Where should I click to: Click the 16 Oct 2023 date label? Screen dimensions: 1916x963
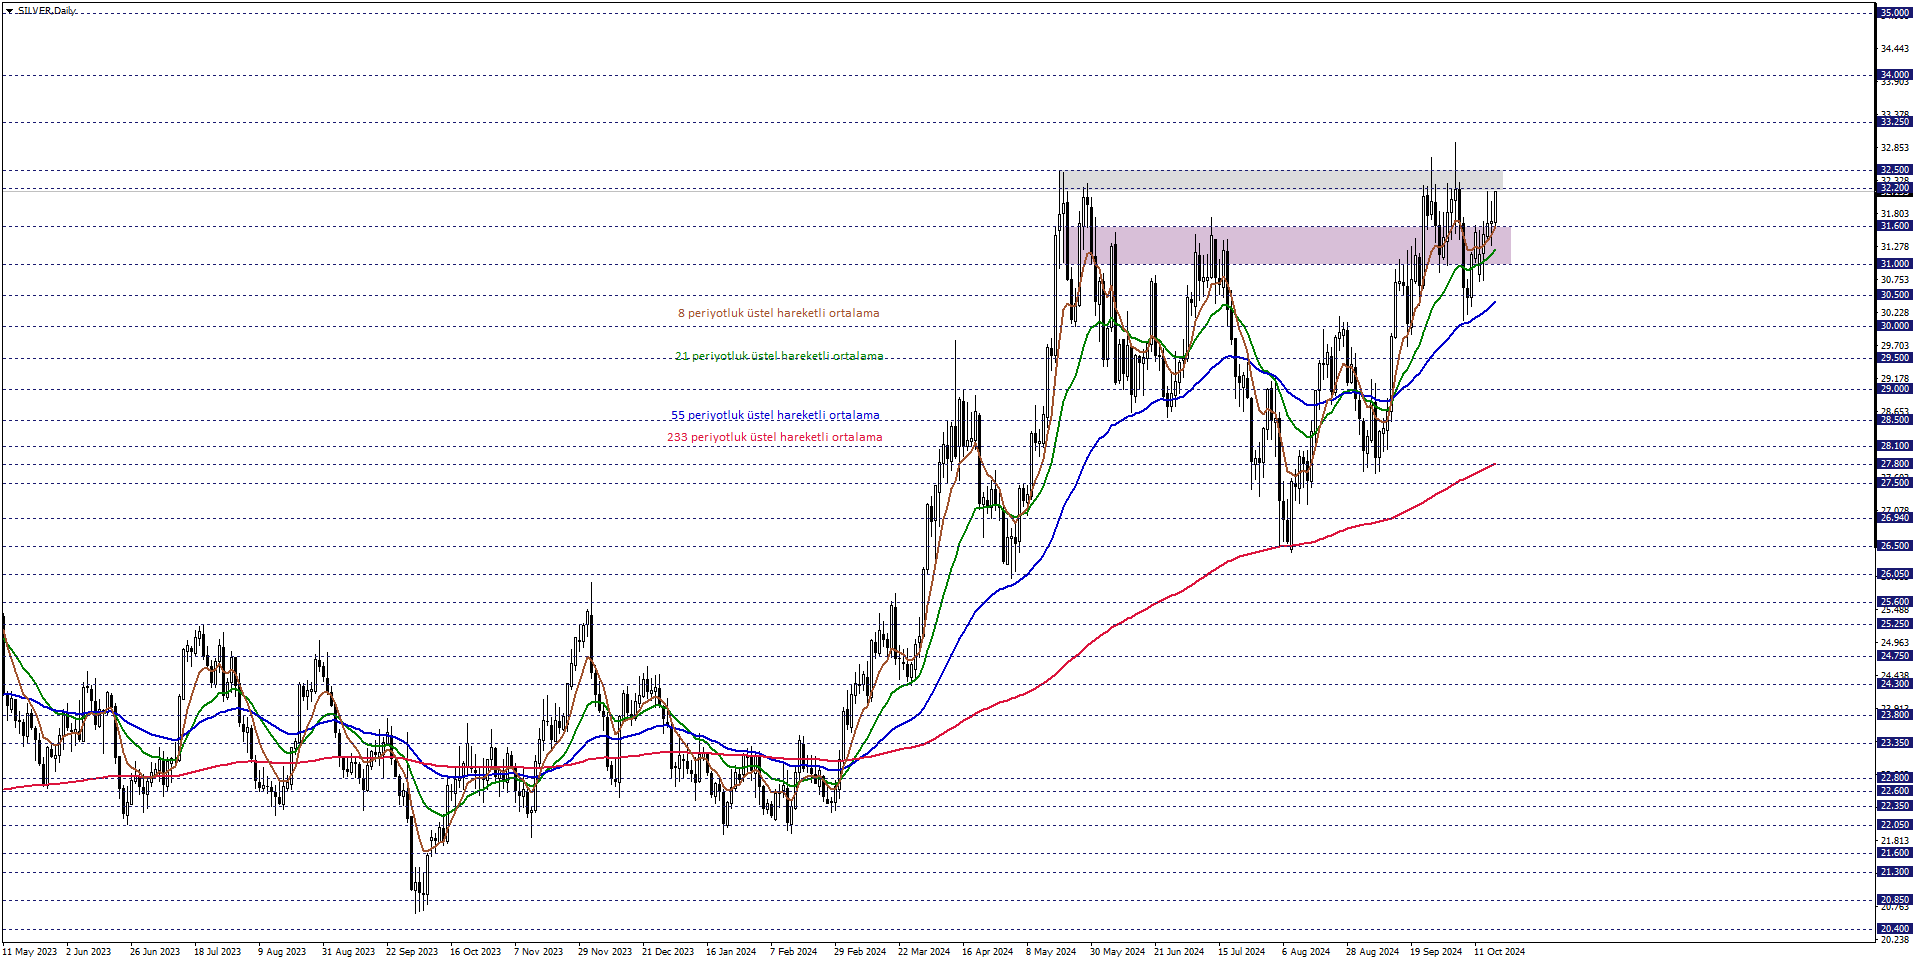click(x=476, y=952)
